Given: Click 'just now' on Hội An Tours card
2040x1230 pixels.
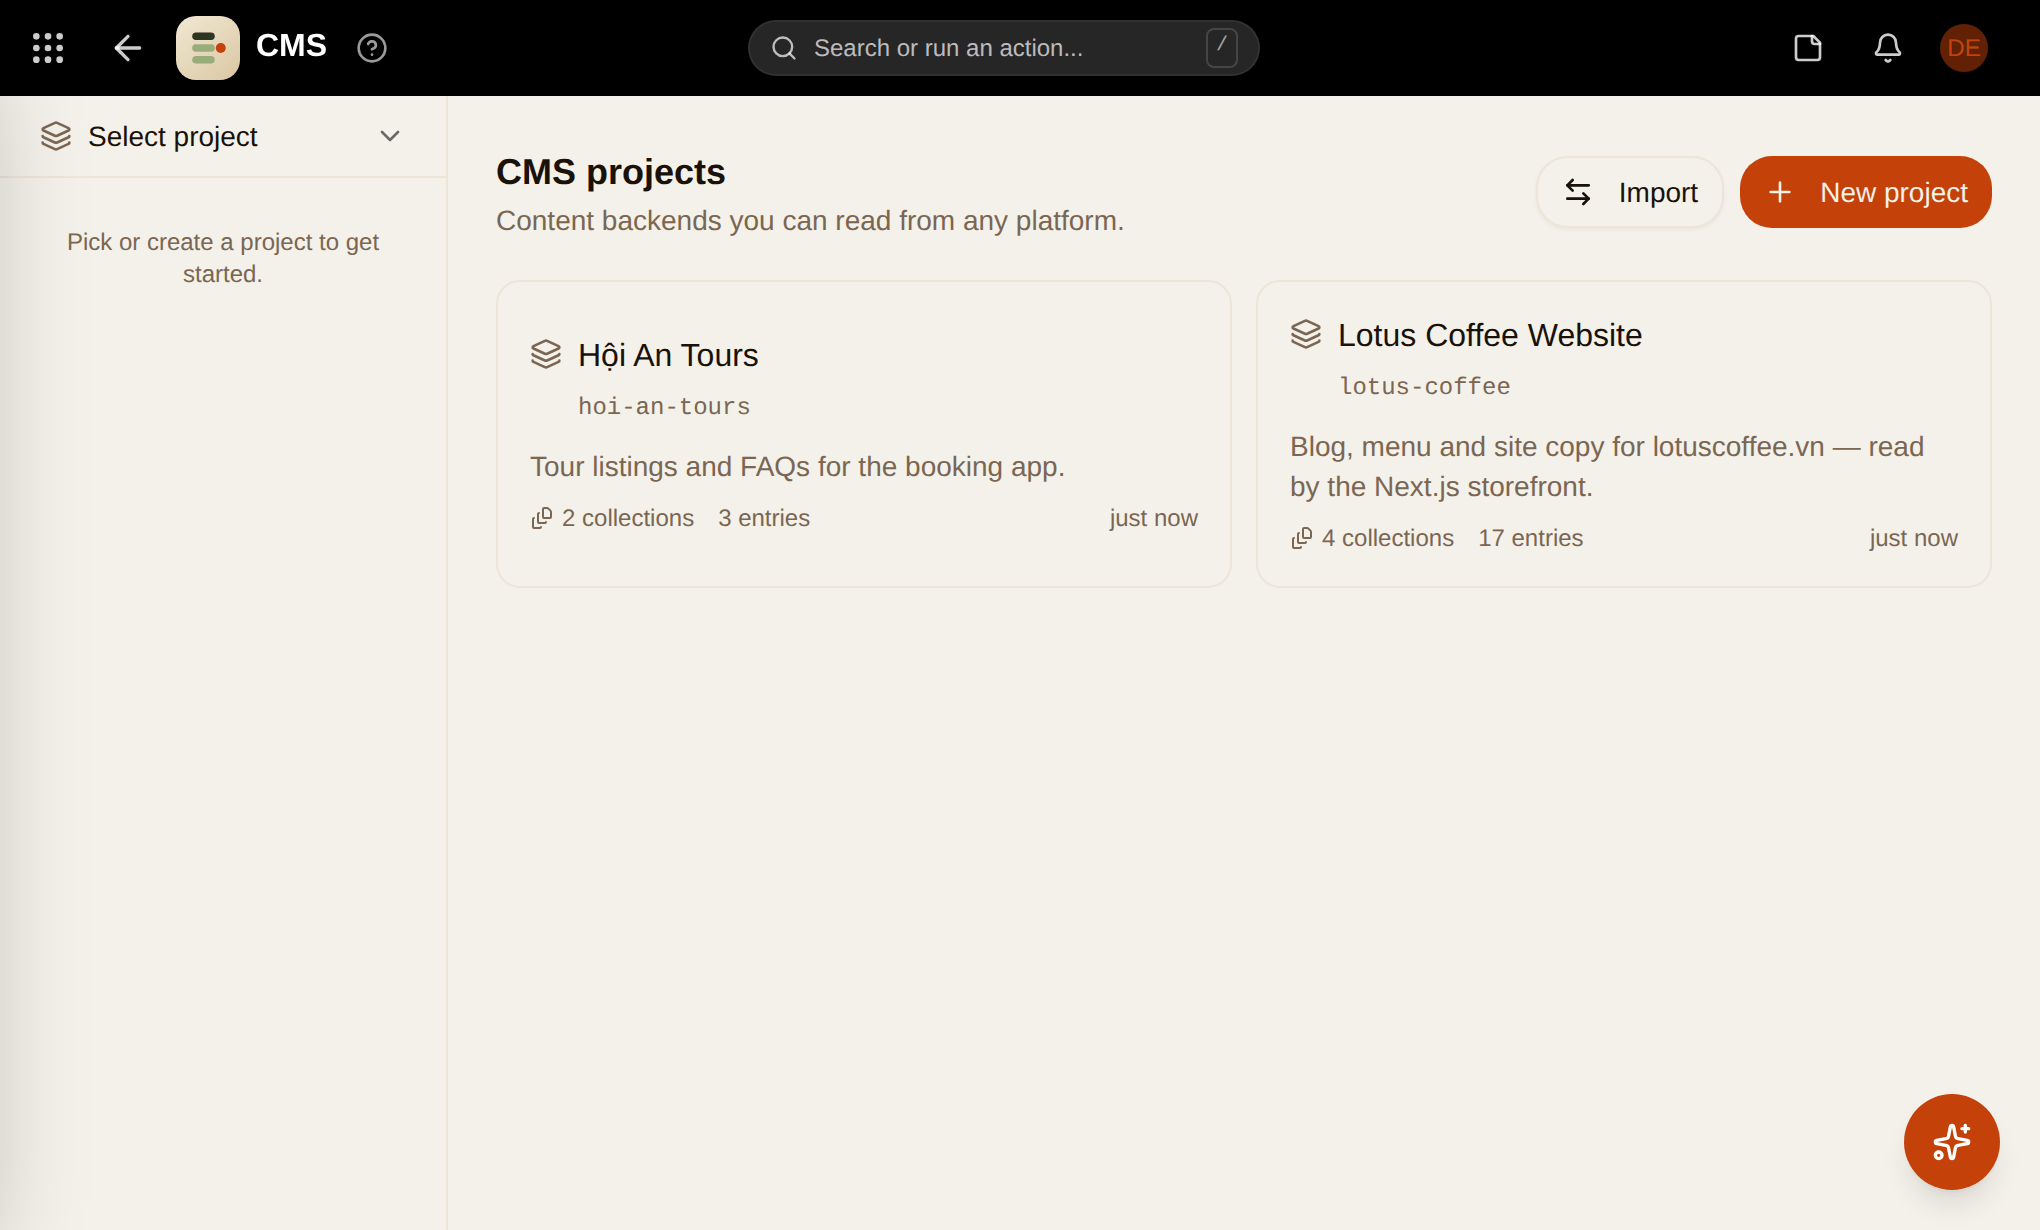Looking at the screenshot, I should click(x=1153, y=518).
